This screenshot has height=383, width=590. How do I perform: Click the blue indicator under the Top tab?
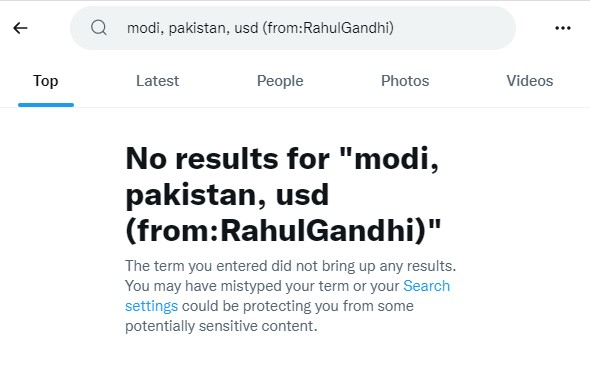click(x=46, y=105)
